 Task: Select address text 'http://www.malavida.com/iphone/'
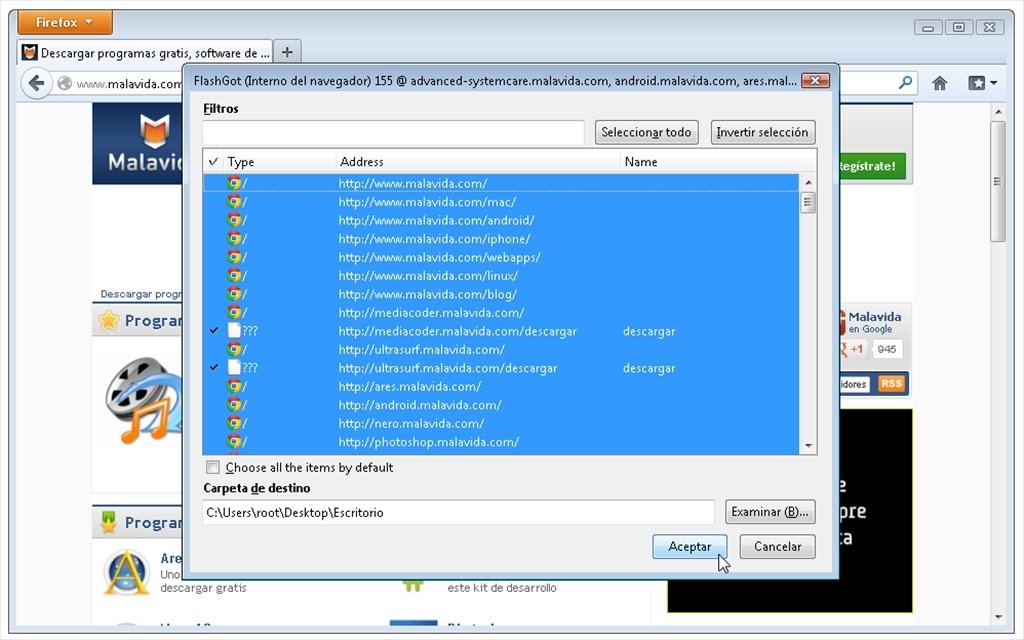click(434, 239)
